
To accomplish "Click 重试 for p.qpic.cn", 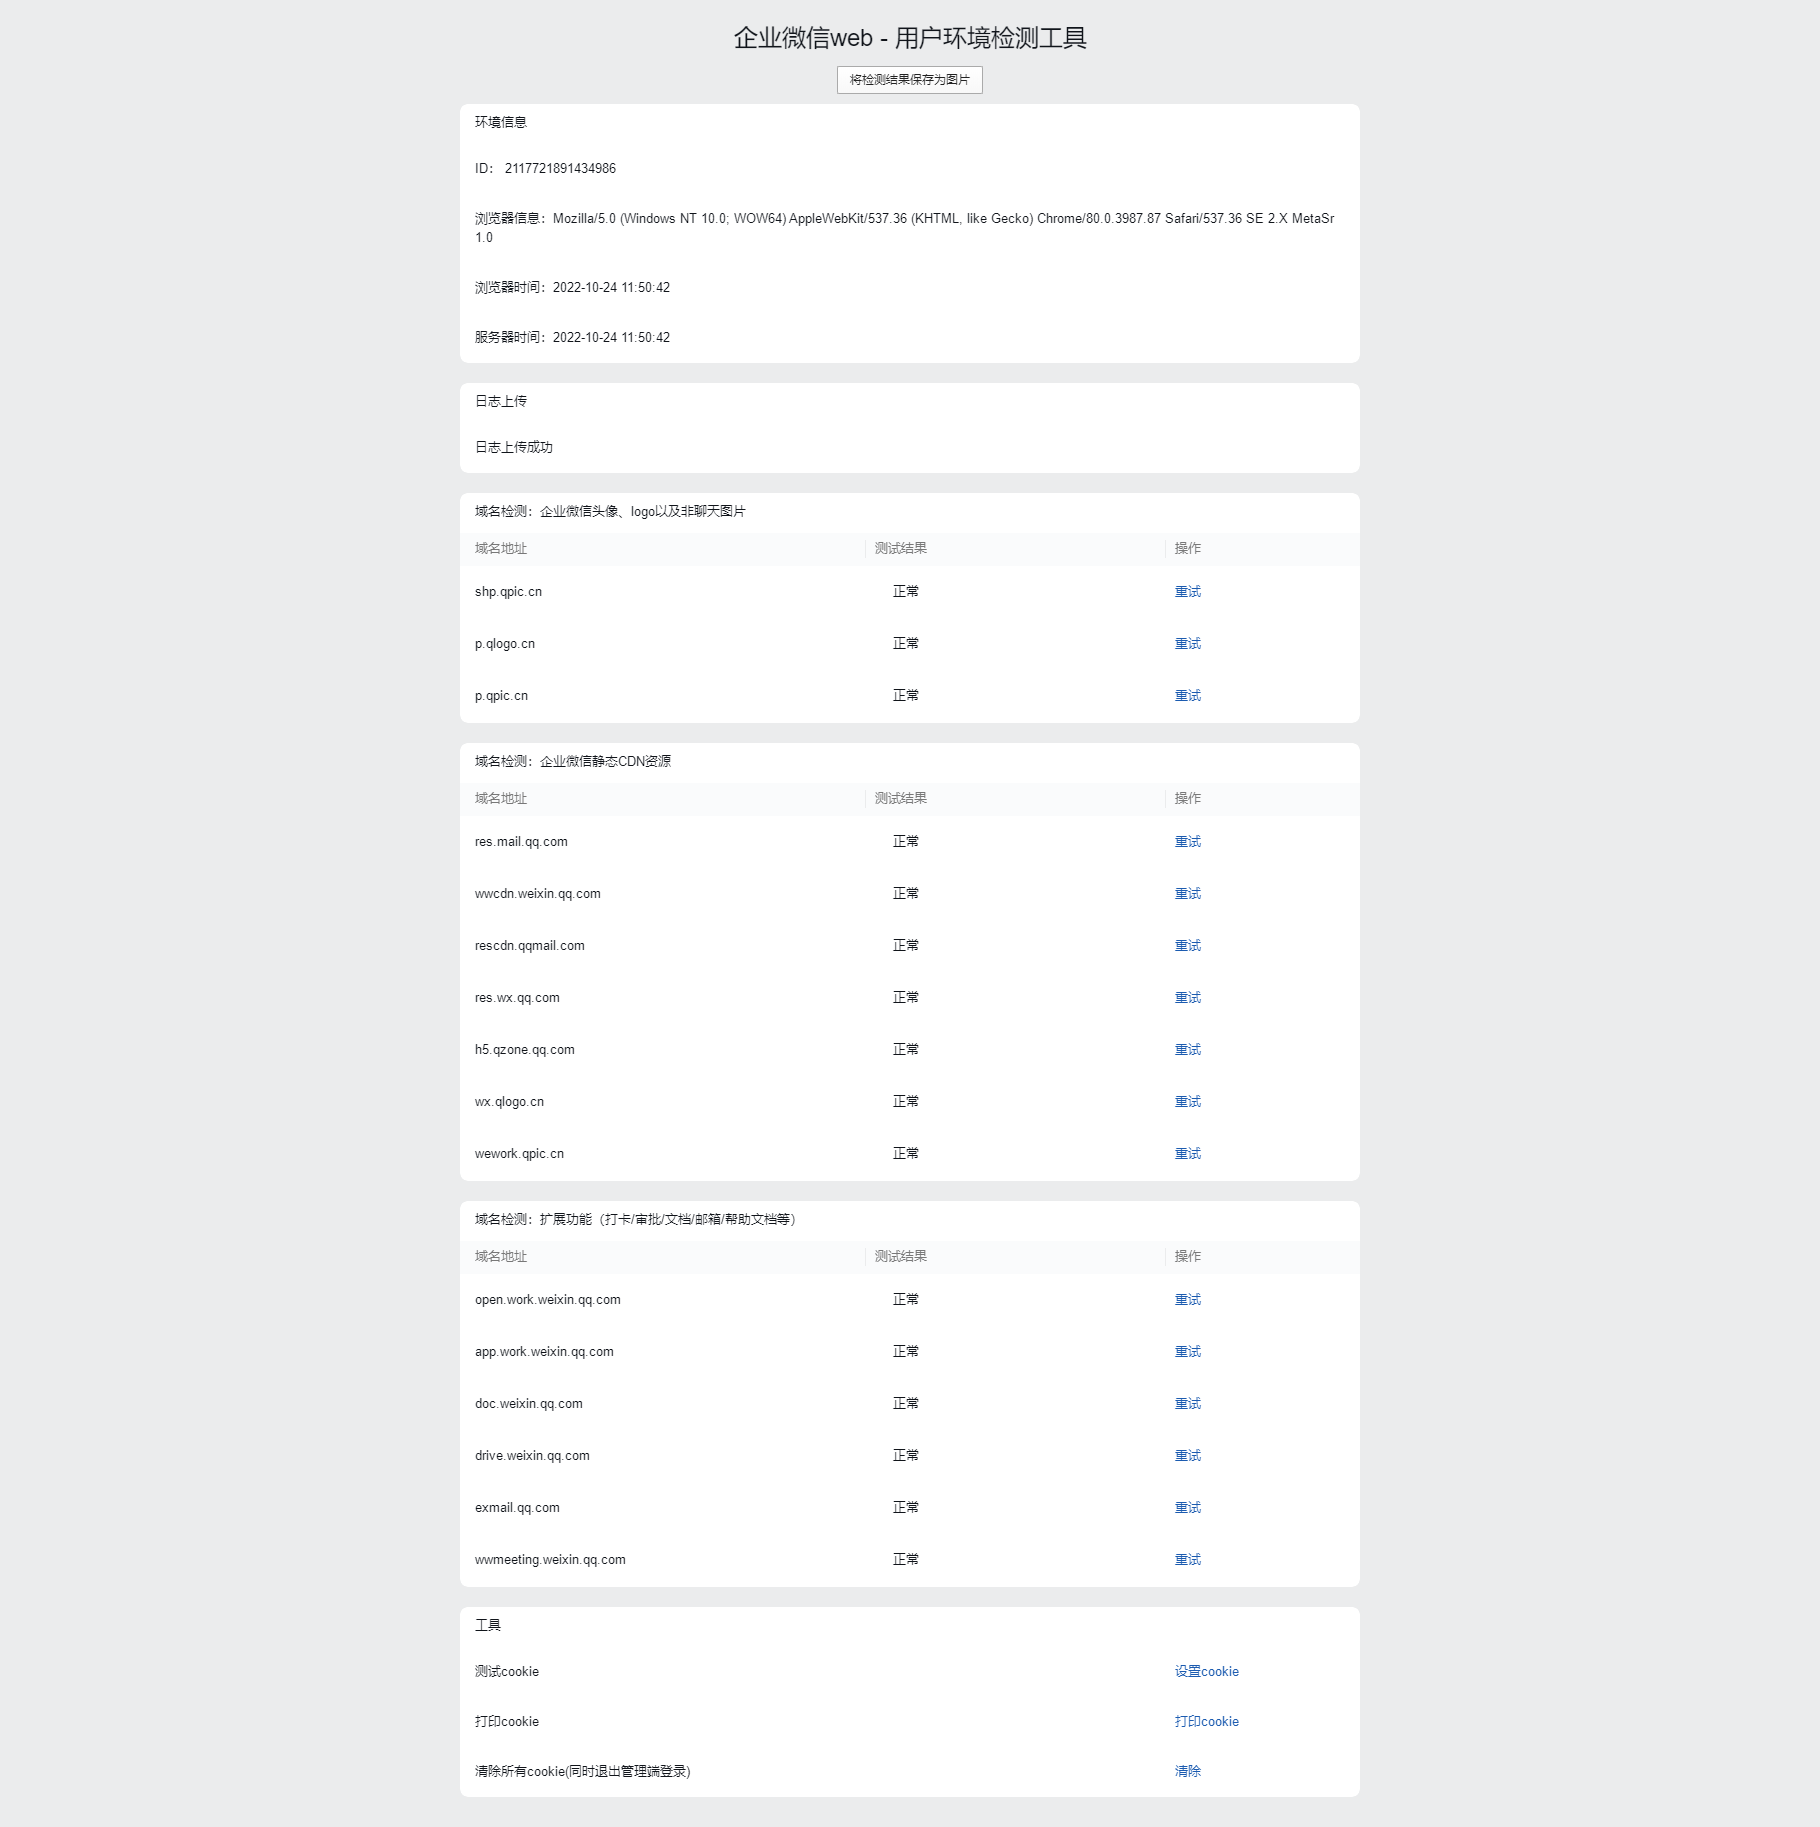I will pyautogui.click(x=1187, y=696).
